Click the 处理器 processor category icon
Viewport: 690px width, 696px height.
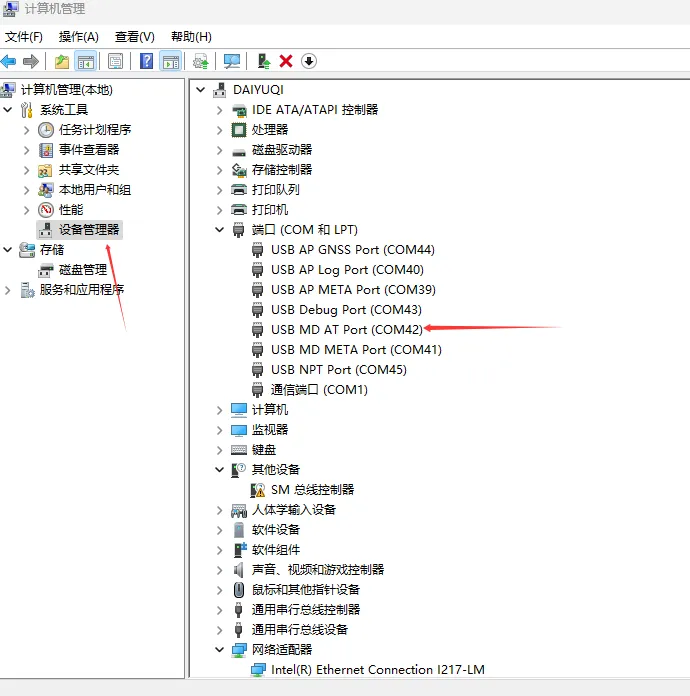(x=239, y=130)
